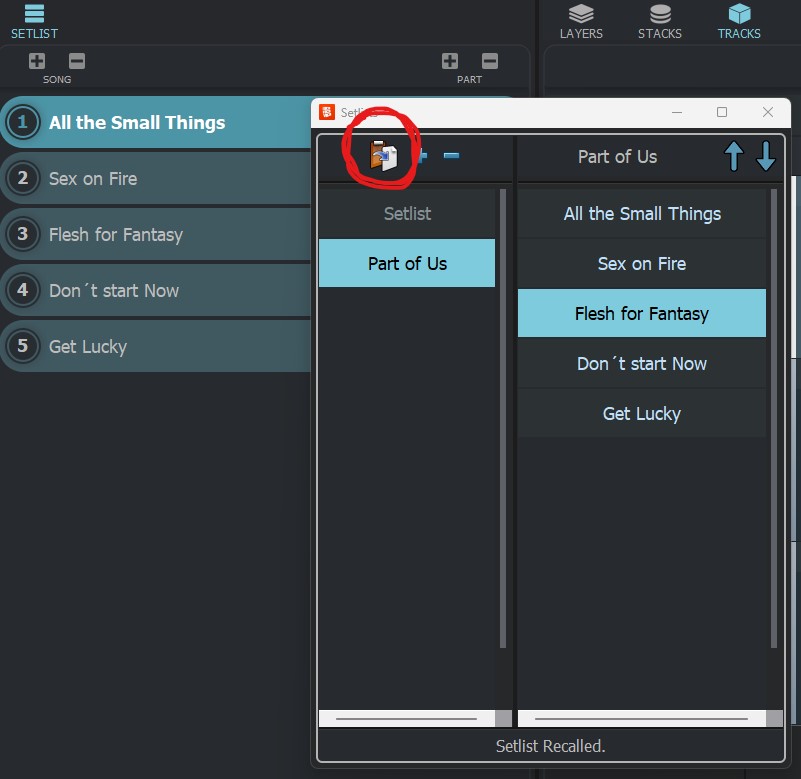
Task: Click the Setlist column header
Action: pyautogui.click(x=407, y=214)
